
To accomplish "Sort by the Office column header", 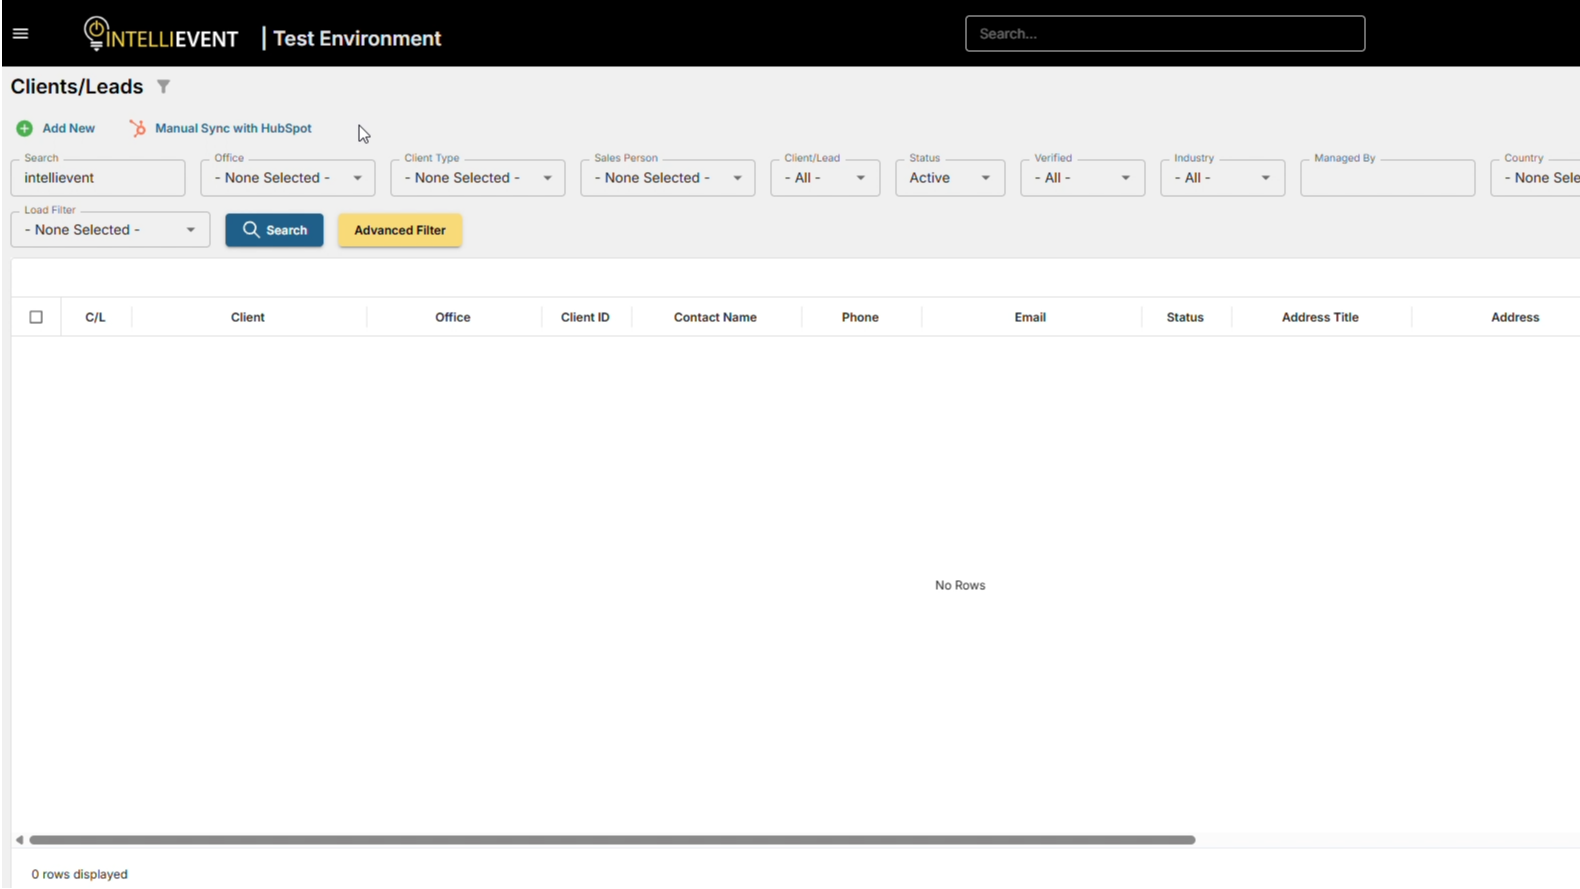I will click(x=453, y=317).
